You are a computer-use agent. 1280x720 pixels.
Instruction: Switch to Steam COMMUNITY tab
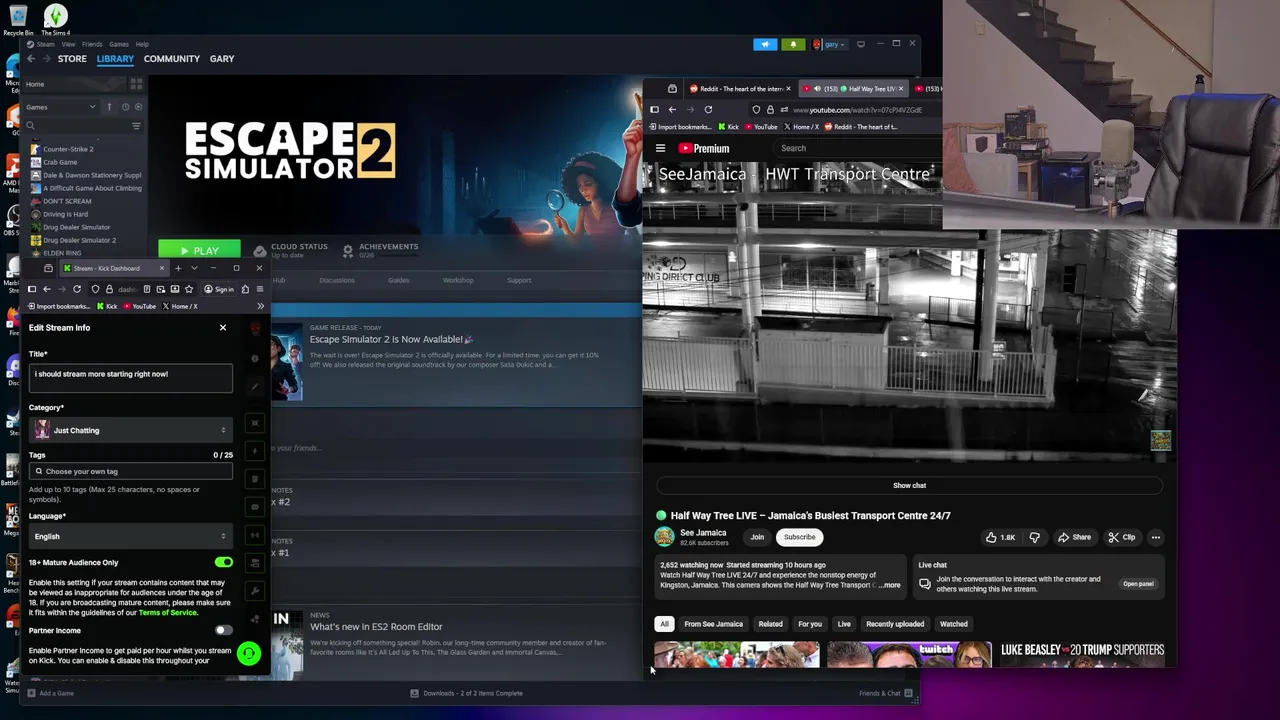172,59
